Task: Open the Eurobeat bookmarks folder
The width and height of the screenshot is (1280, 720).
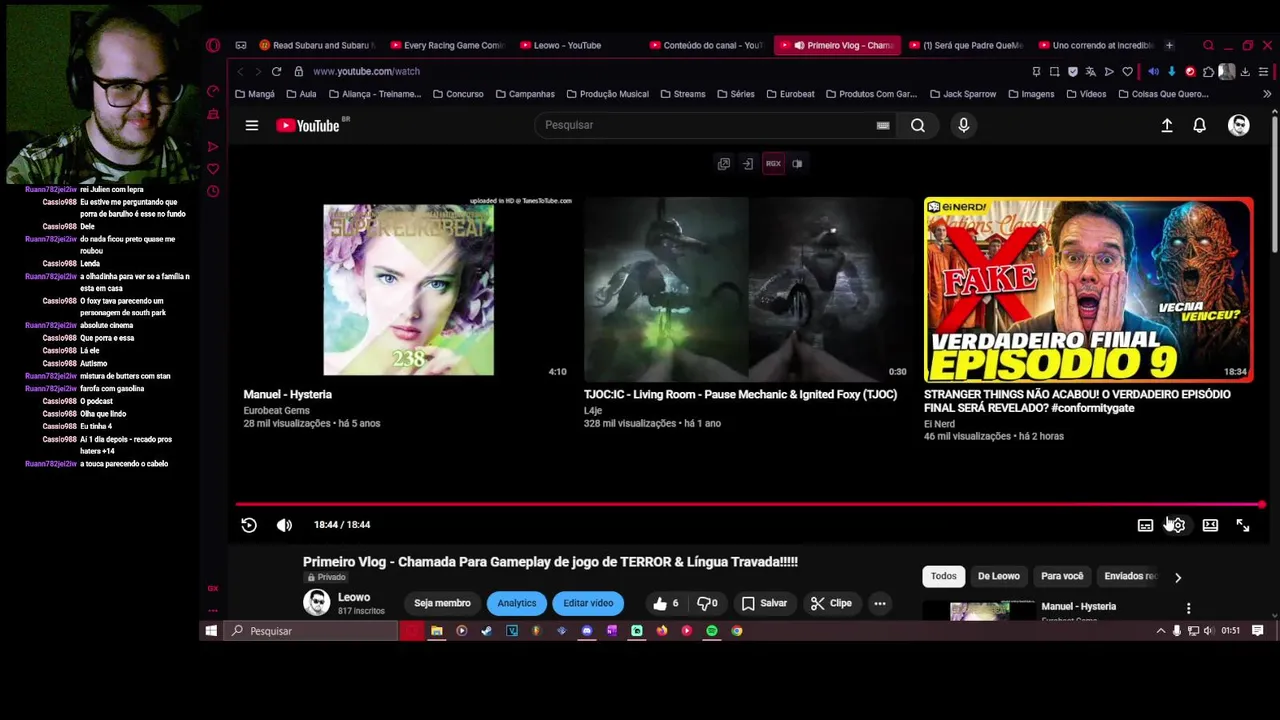Action: point(790,94)
